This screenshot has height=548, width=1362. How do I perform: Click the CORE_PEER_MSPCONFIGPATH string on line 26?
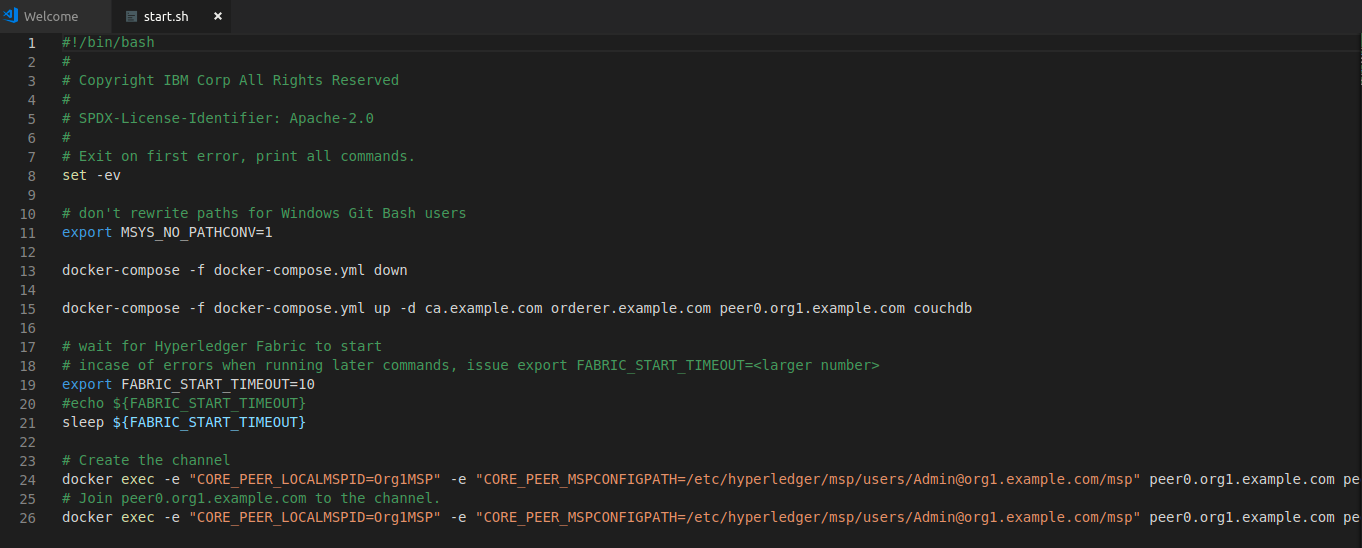tap(808, 517)
